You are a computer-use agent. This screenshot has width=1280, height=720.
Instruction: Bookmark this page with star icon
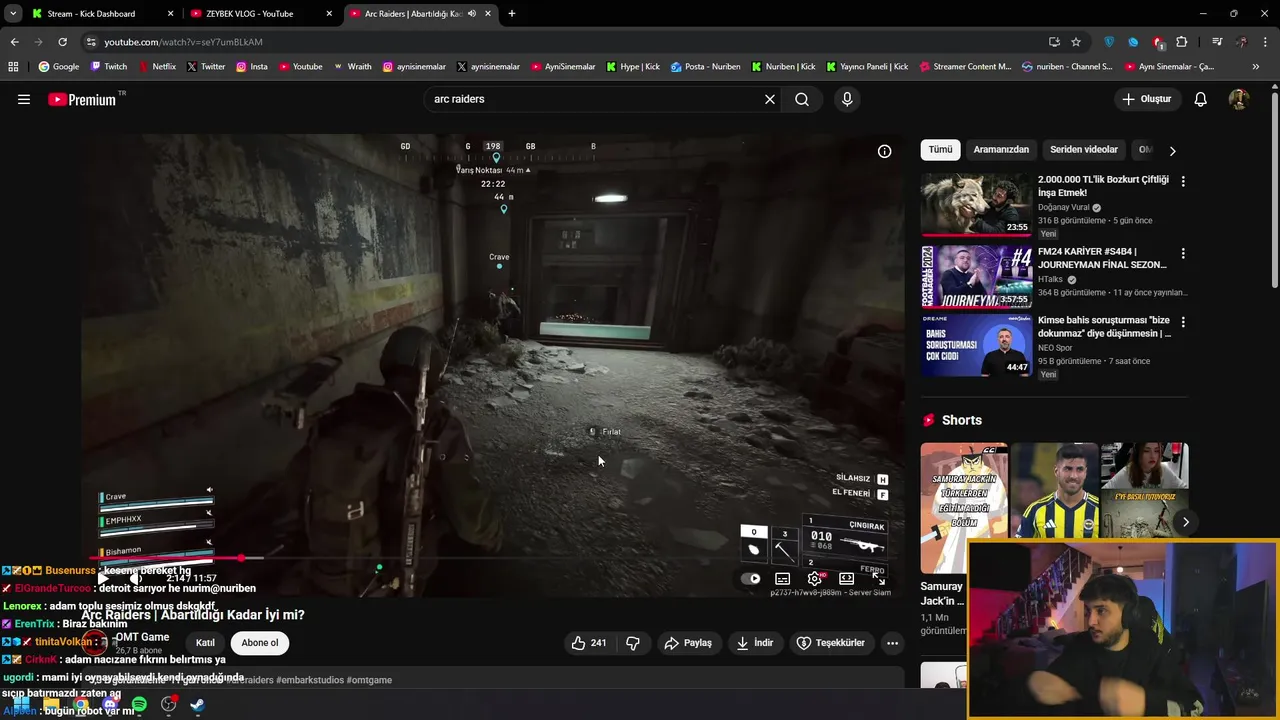pos(1076,42)
